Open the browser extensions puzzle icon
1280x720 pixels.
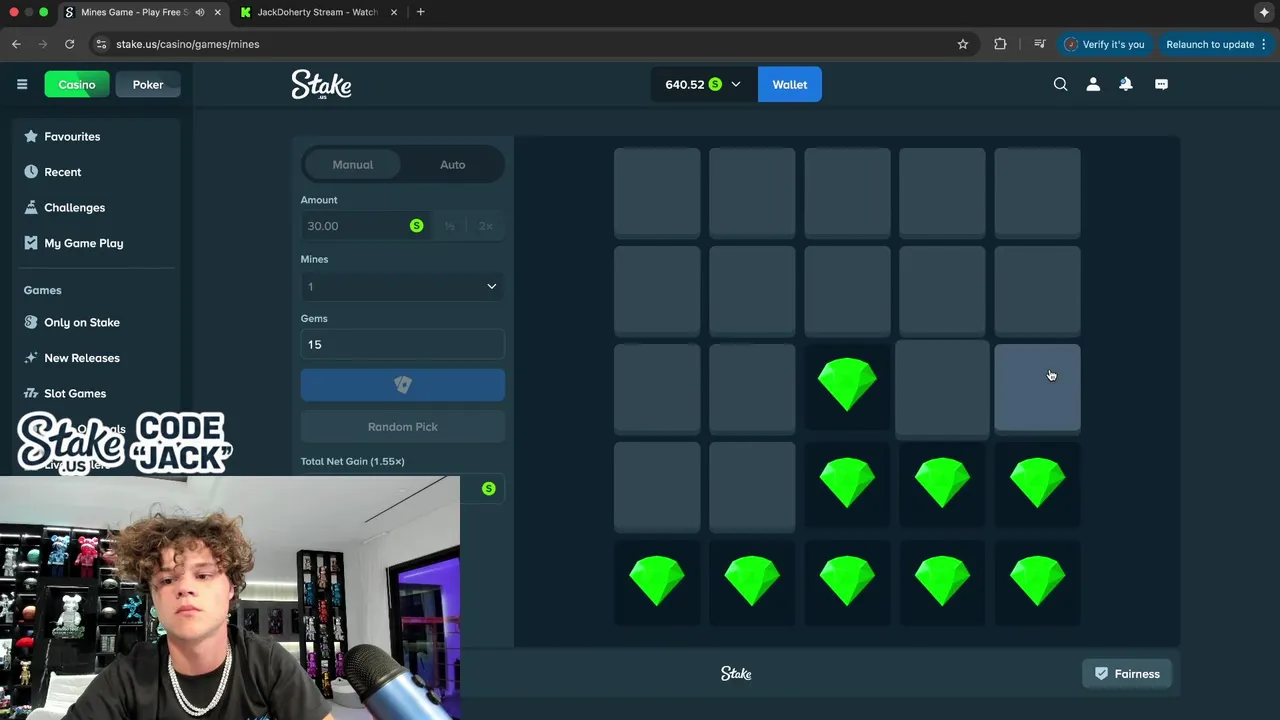coord(1000,44)
